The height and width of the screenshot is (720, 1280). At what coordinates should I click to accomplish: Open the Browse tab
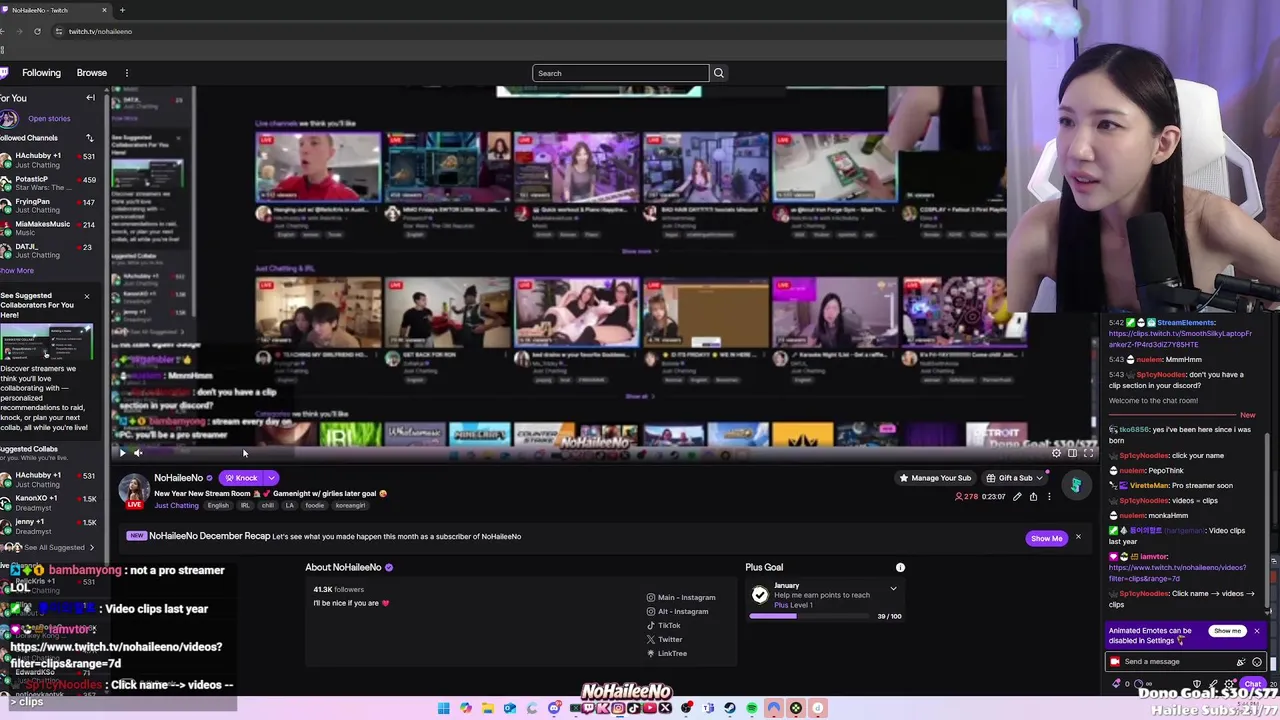point(91,73)
